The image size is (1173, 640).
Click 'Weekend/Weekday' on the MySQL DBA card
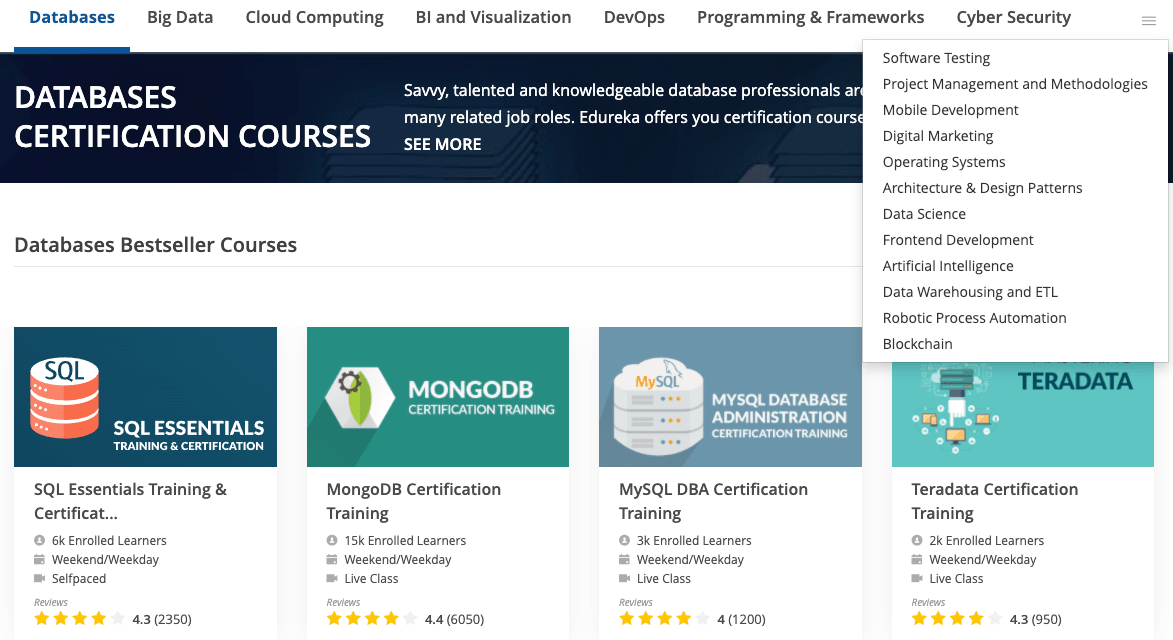(x=690, y=559)
